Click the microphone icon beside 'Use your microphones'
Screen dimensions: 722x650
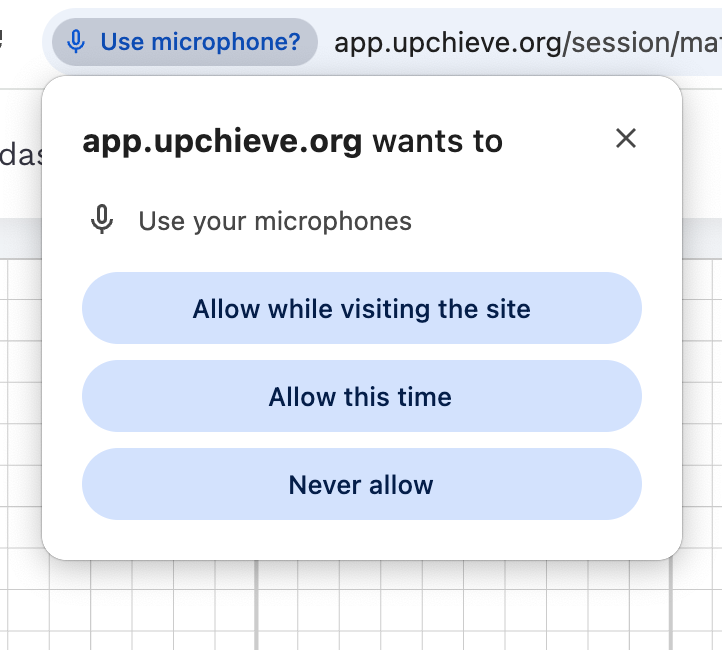[x=102, y=220]
